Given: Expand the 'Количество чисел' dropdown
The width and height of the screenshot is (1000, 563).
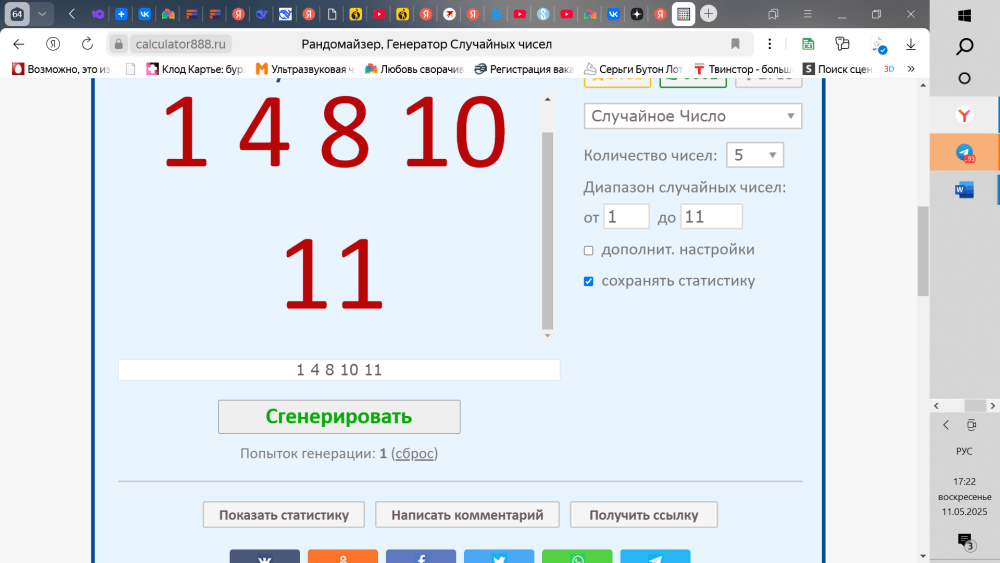Looking at the screenshot, I should click(x=755, y=155).
